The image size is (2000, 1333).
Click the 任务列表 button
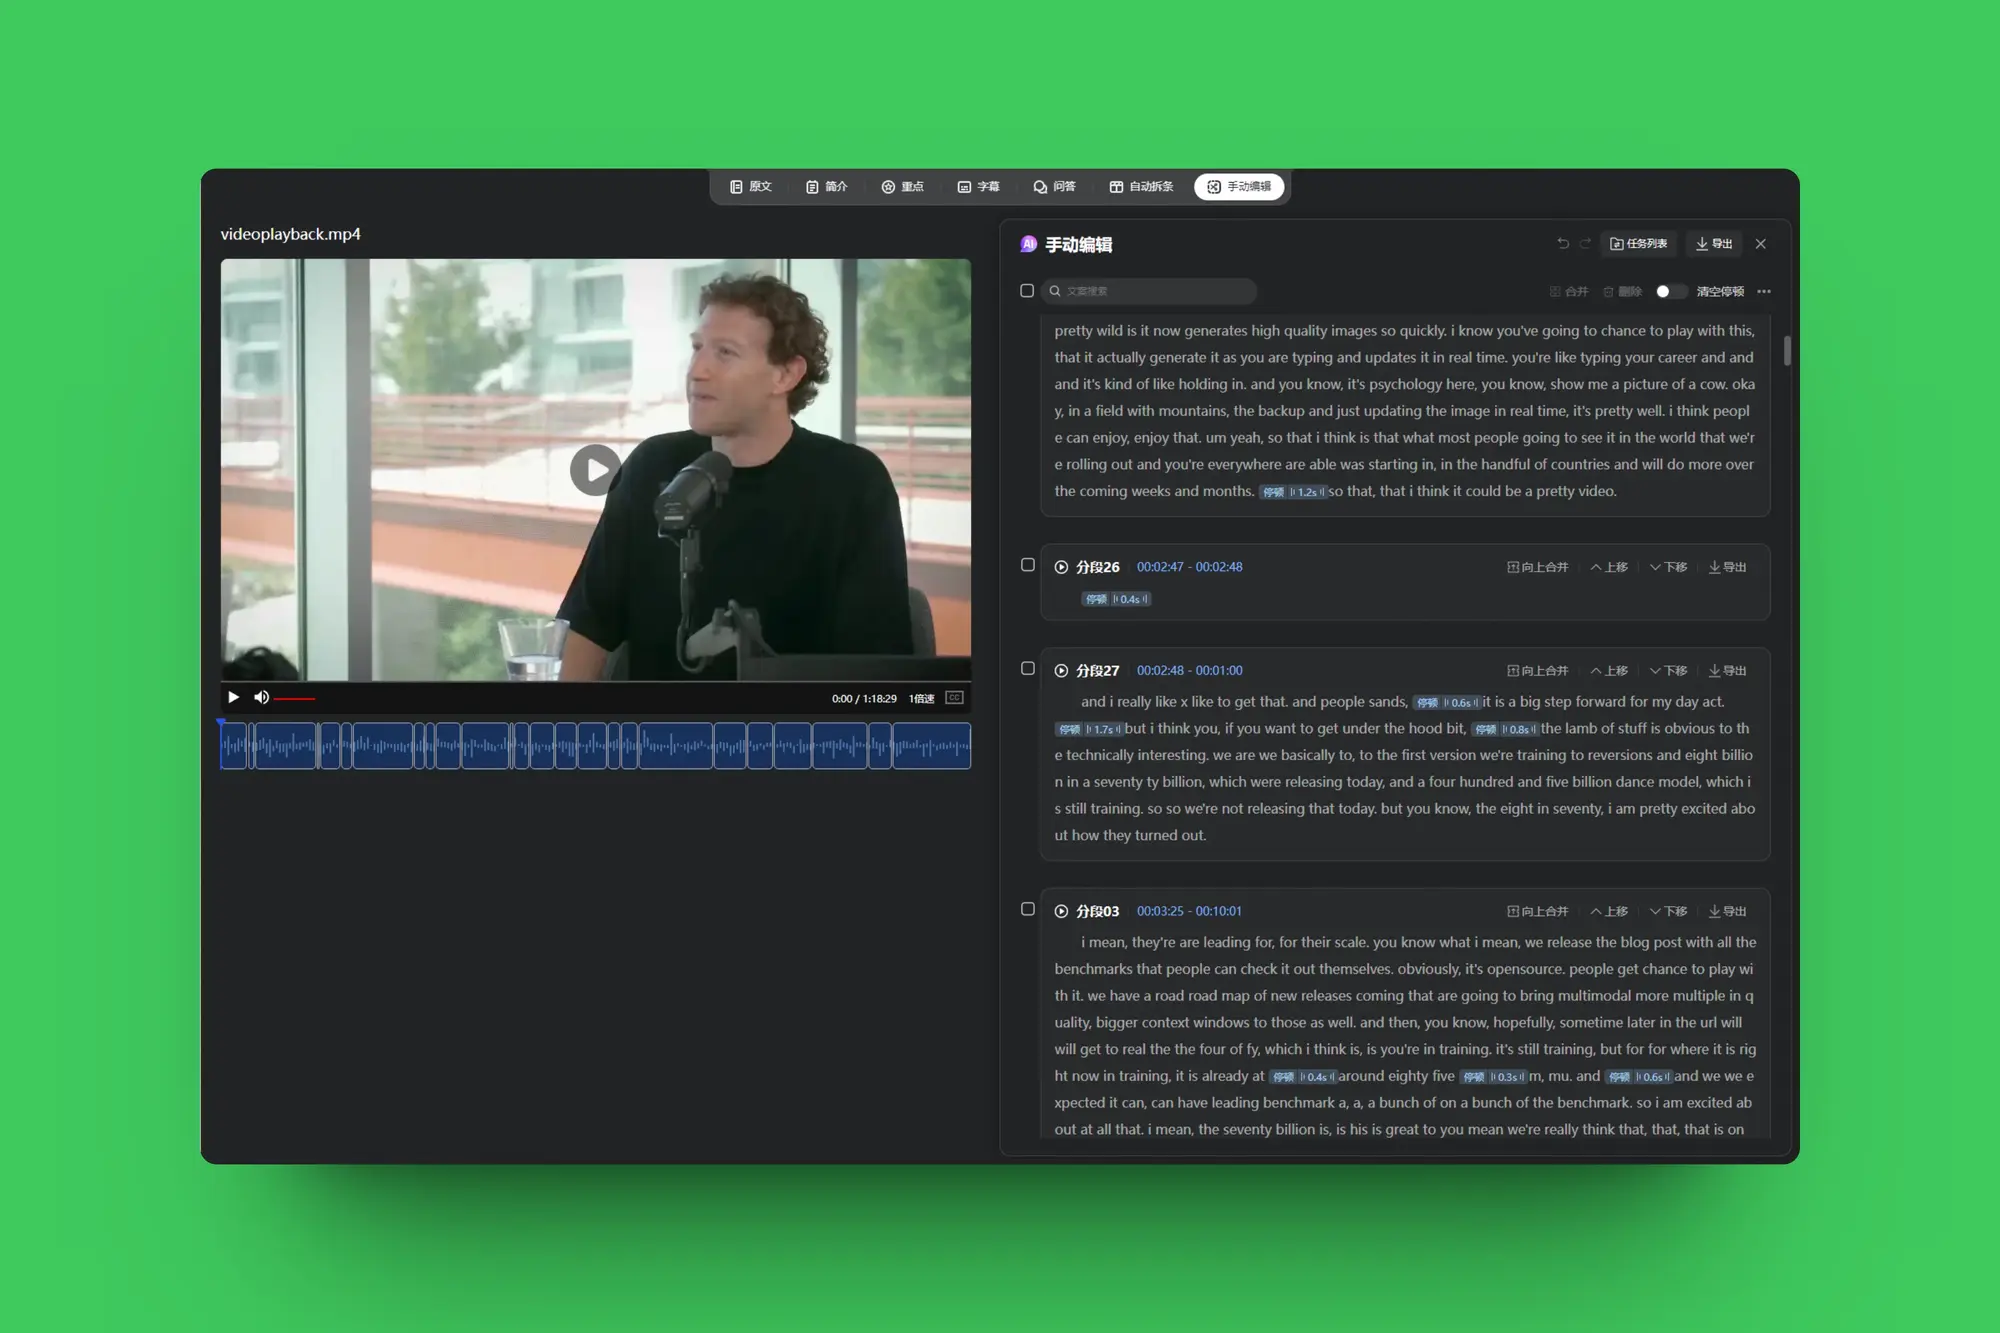[x=1638, y=243]
